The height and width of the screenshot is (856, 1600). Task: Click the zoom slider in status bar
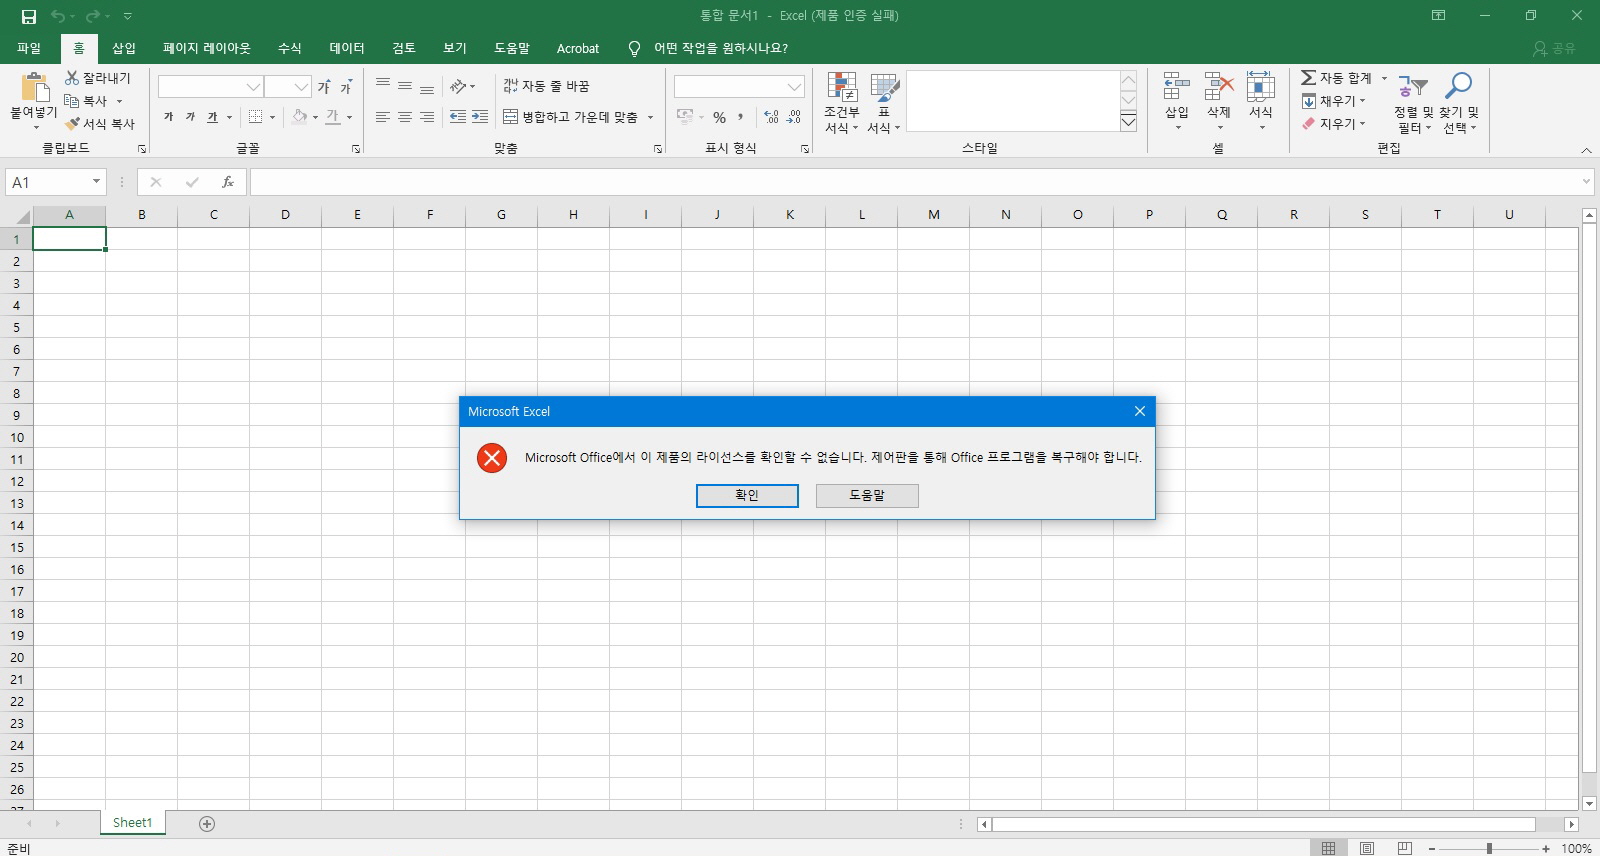pos(1489,848)
